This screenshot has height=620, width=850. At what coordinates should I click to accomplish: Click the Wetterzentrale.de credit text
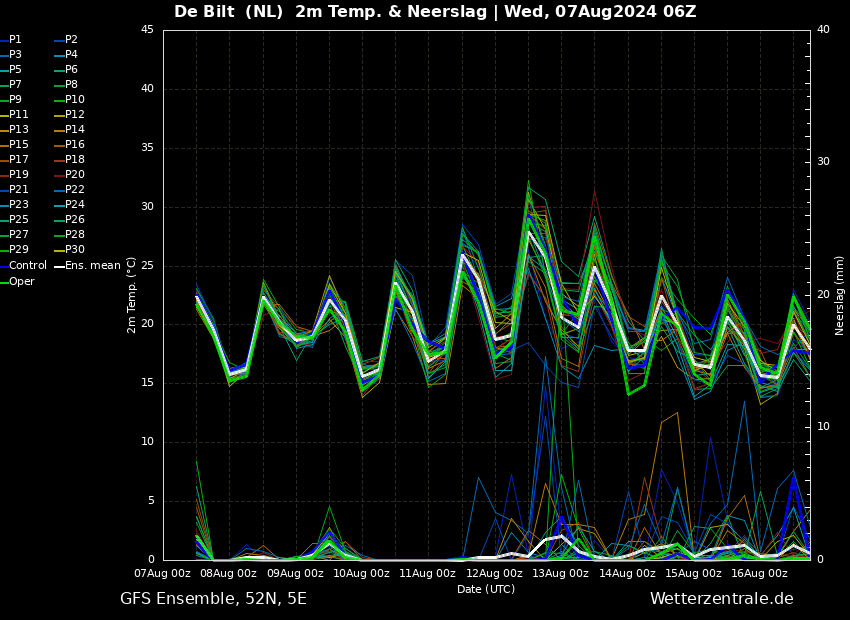[722, 599]
